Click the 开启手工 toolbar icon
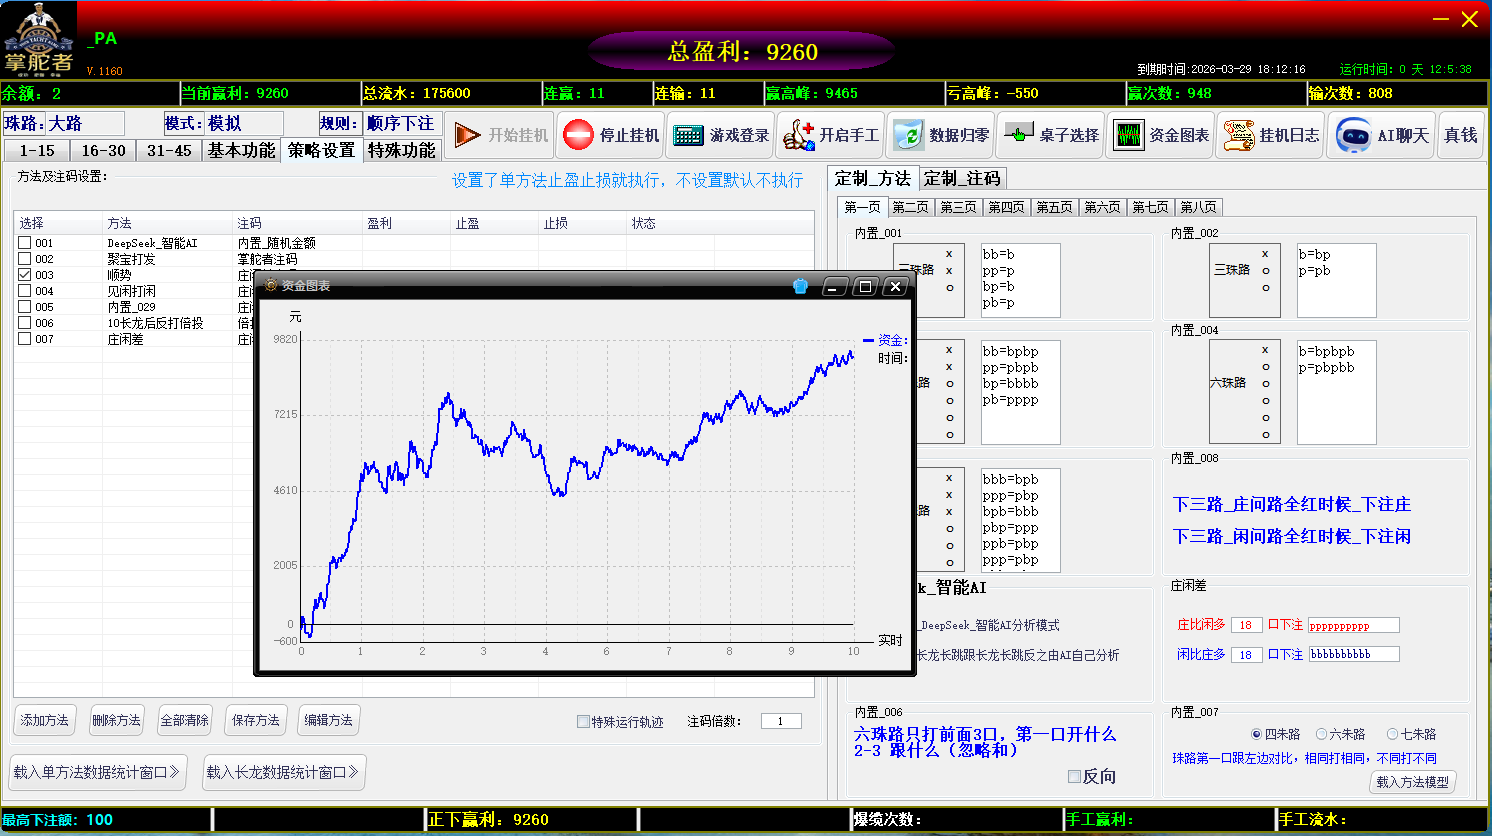This screenshot has width=1492, height=836. pos(798,135)
